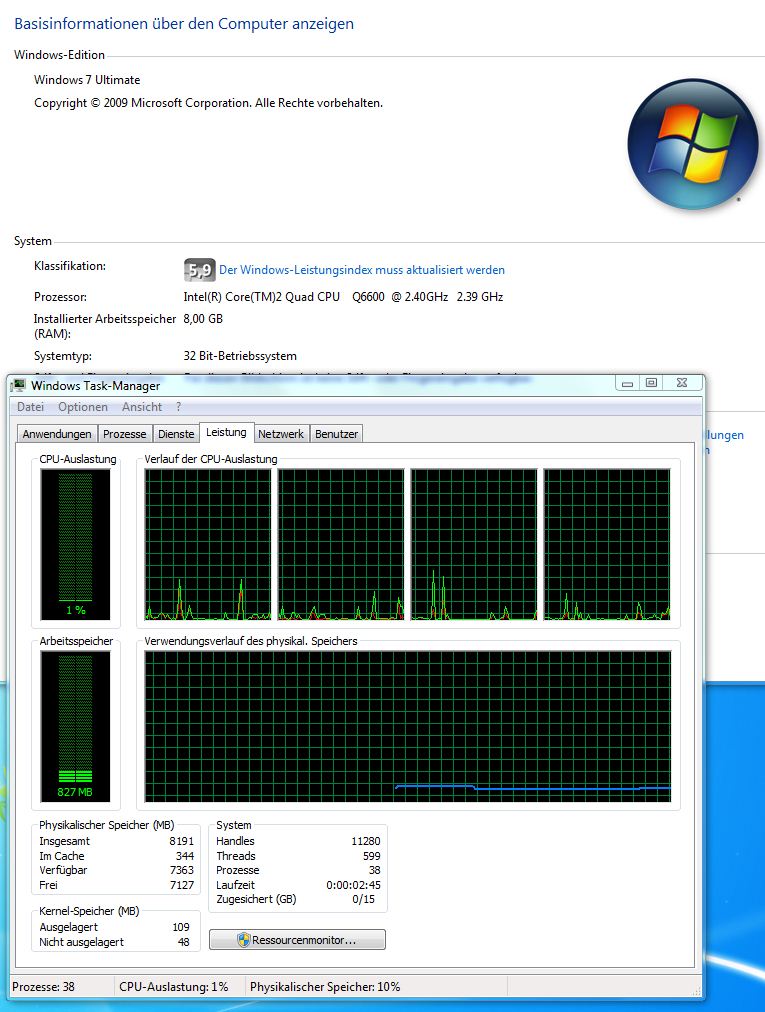
Task: Click the second CPU core history graph
Action: (x=341, y=544)
